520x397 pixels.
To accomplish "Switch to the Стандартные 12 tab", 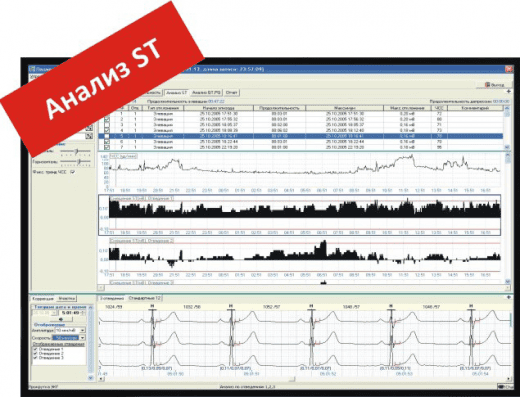I will [145, 298].
